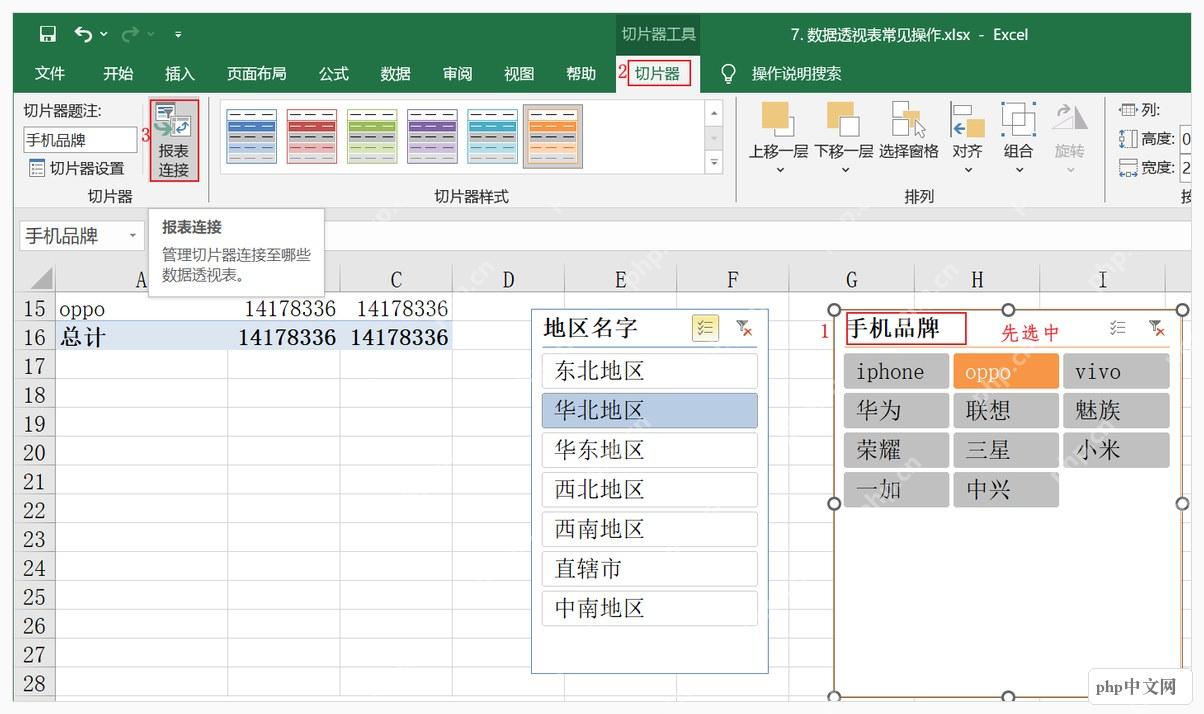Open 选择窗格 selection pane

click(x=908, y=130)
